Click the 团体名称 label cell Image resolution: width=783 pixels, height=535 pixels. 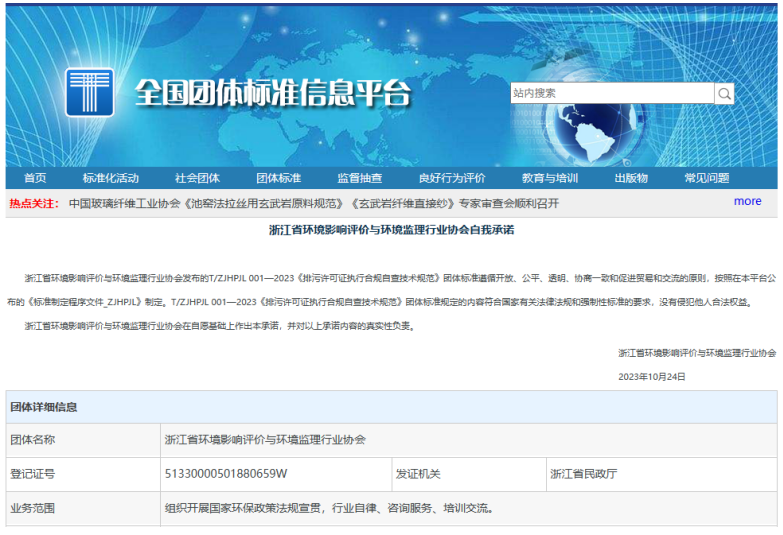coord(83,440)
